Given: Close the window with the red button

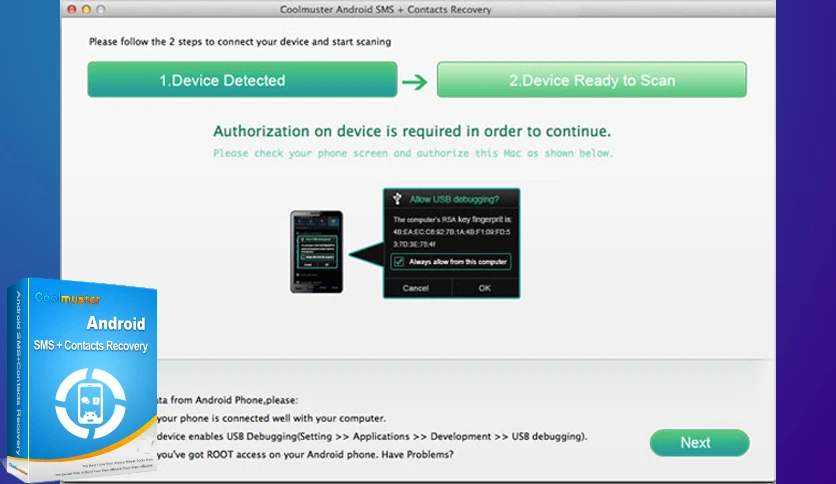Looking at the screenshot, I should [x=72, y=9].
